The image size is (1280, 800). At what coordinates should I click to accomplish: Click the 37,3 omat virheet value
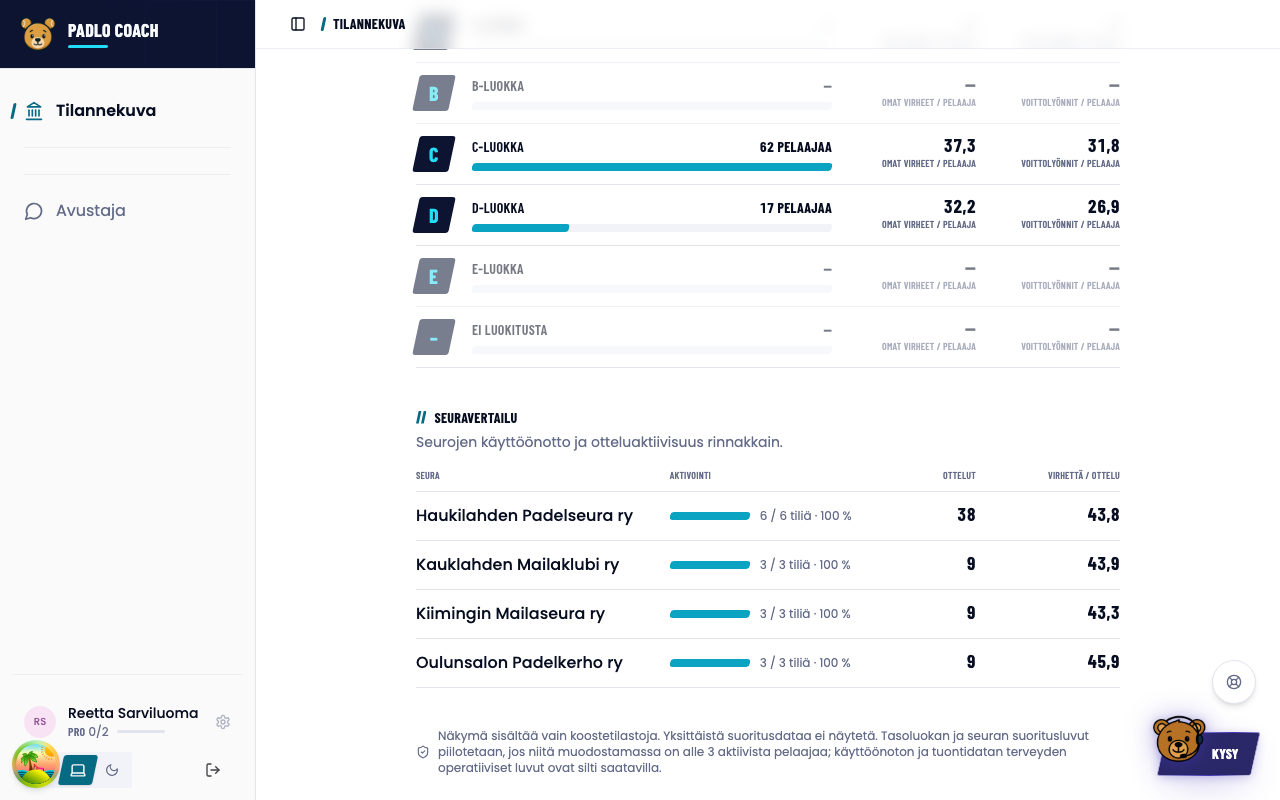(960, 146)
